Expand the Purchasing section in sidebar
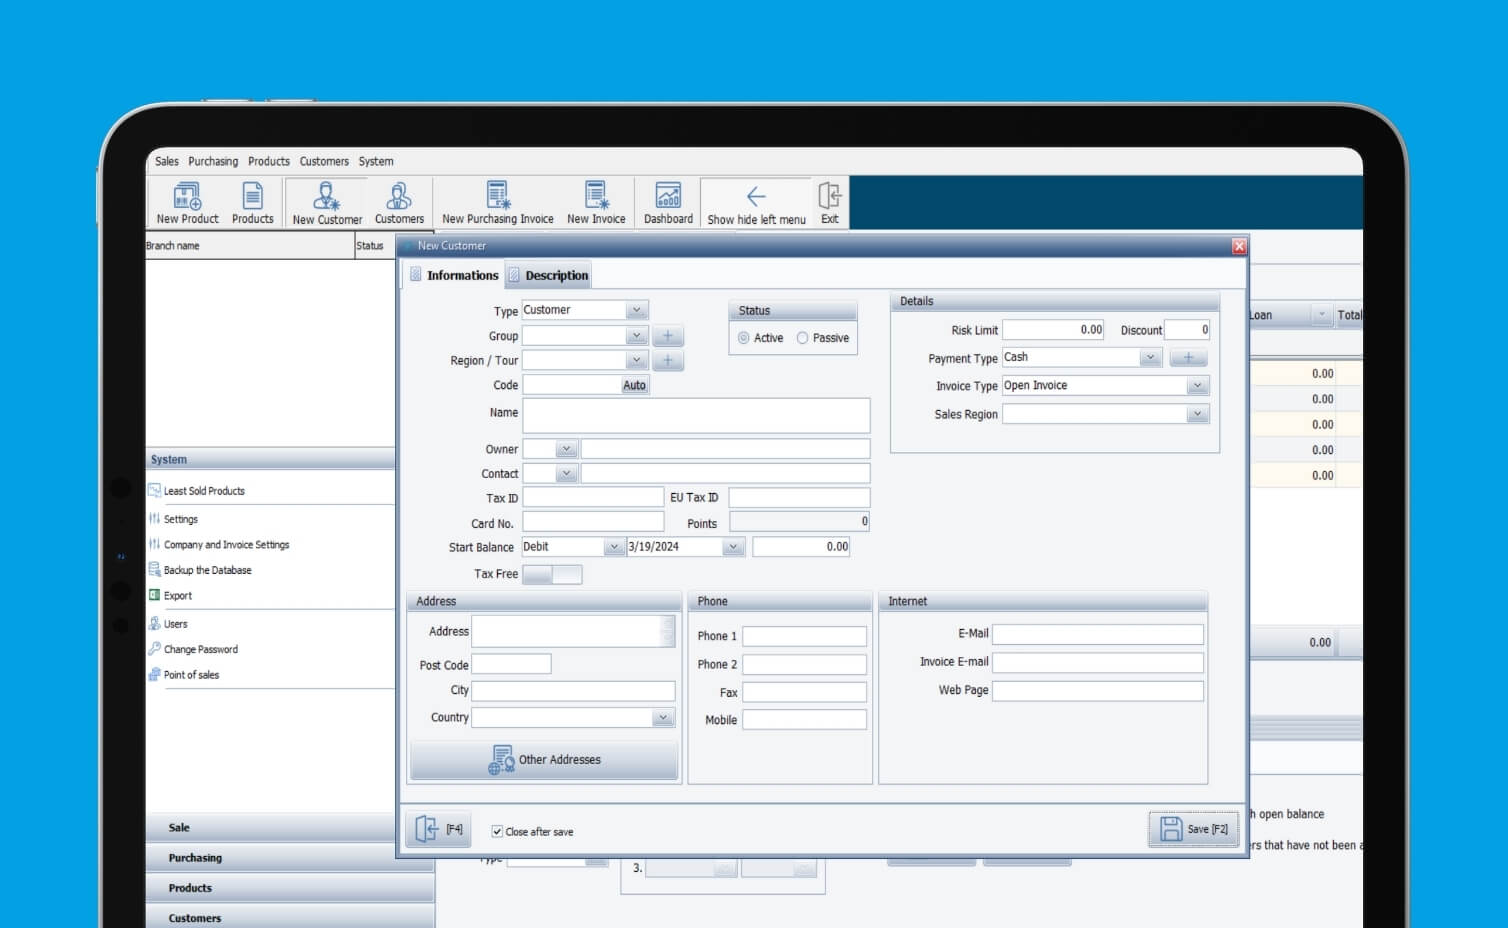1508x928 pixels. click(x=290, y=858)
